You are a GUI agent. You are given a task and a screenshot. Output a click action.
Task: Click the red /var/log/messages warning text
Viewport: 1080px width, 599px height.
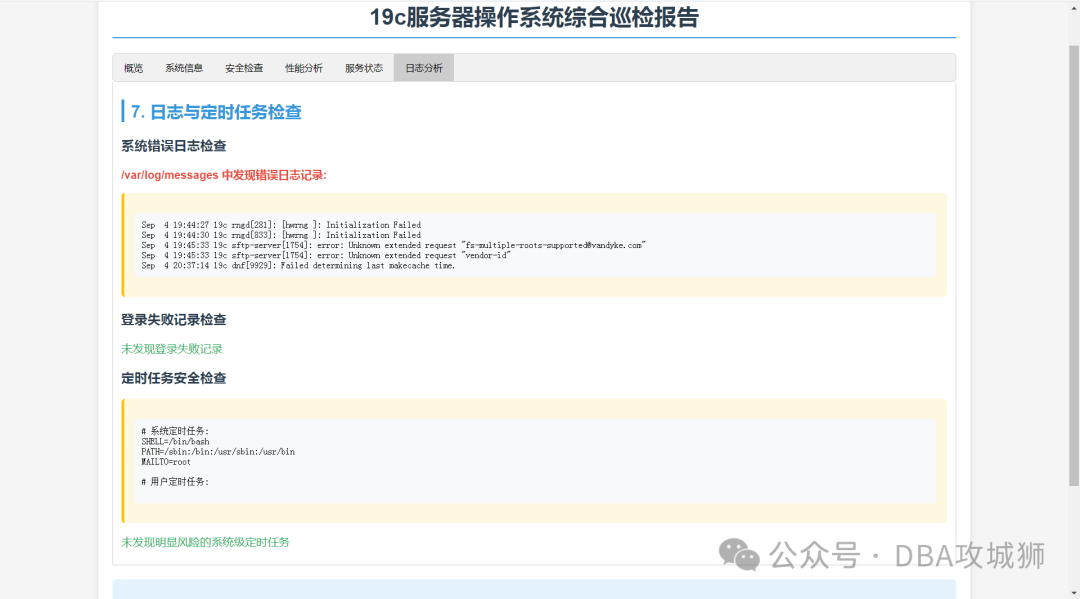(224, 175)
